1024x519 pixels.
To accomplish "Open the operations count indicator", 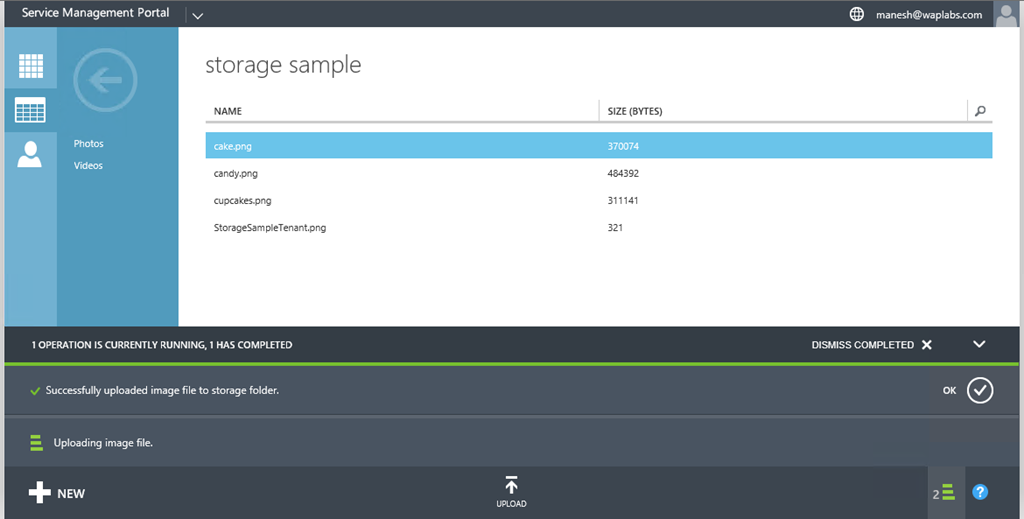I will coord(944,493).
